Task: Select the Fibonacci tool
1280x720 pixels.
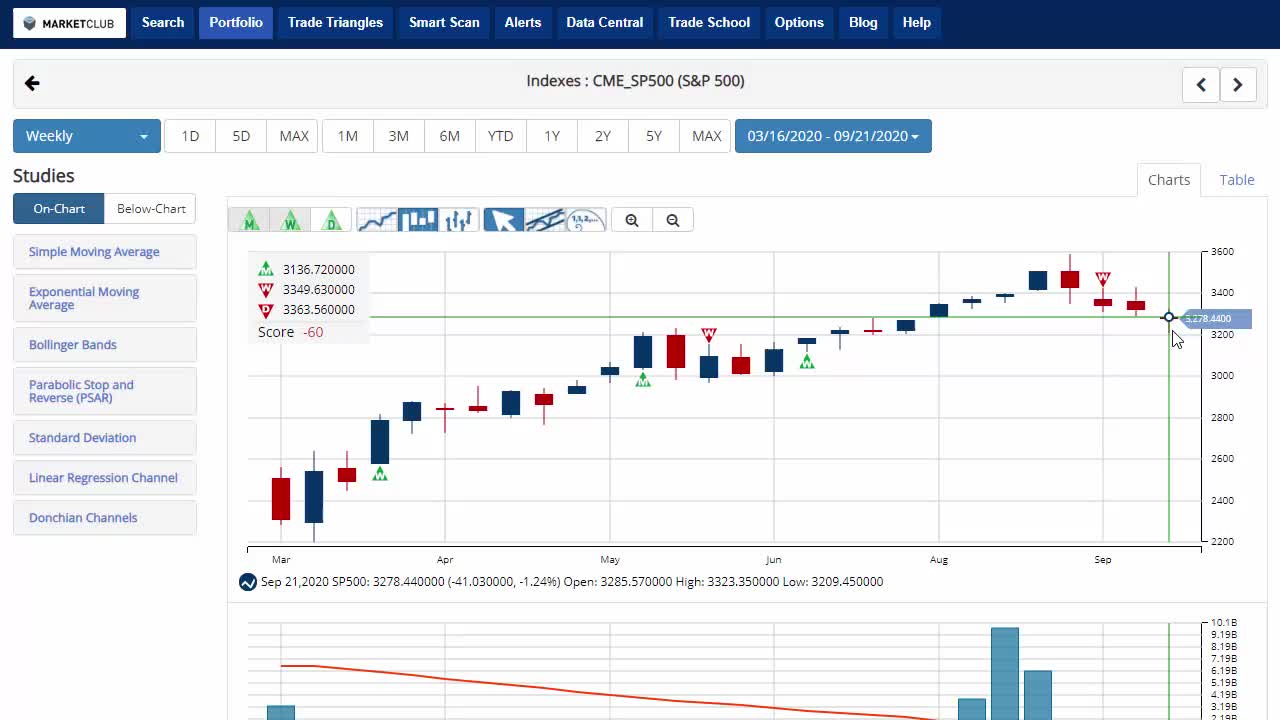Action: (x=586, y=220)
